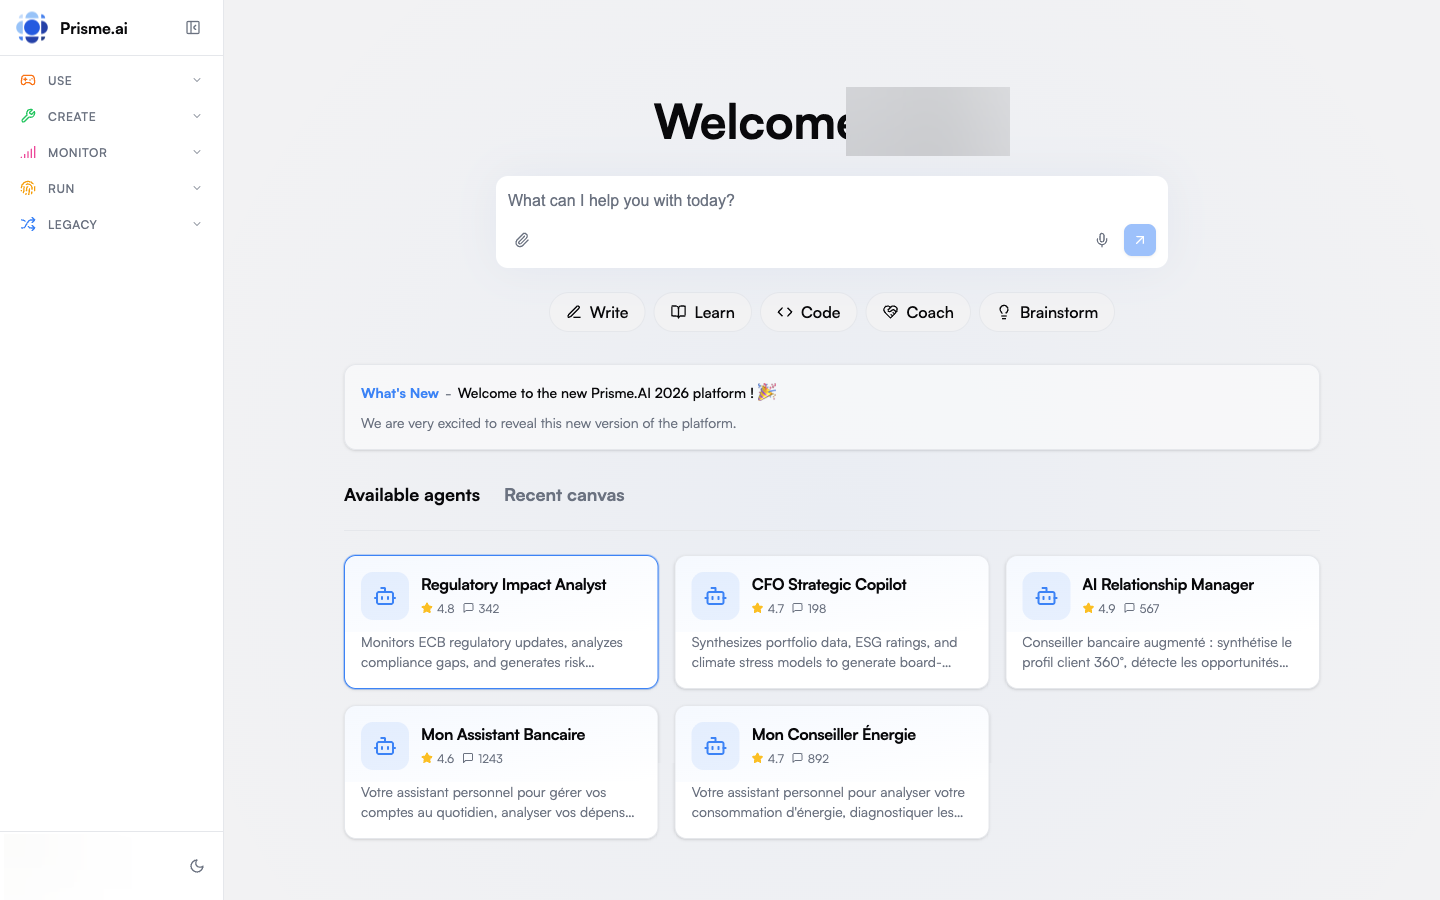Switch to the Available agents tab

point(412,495)
